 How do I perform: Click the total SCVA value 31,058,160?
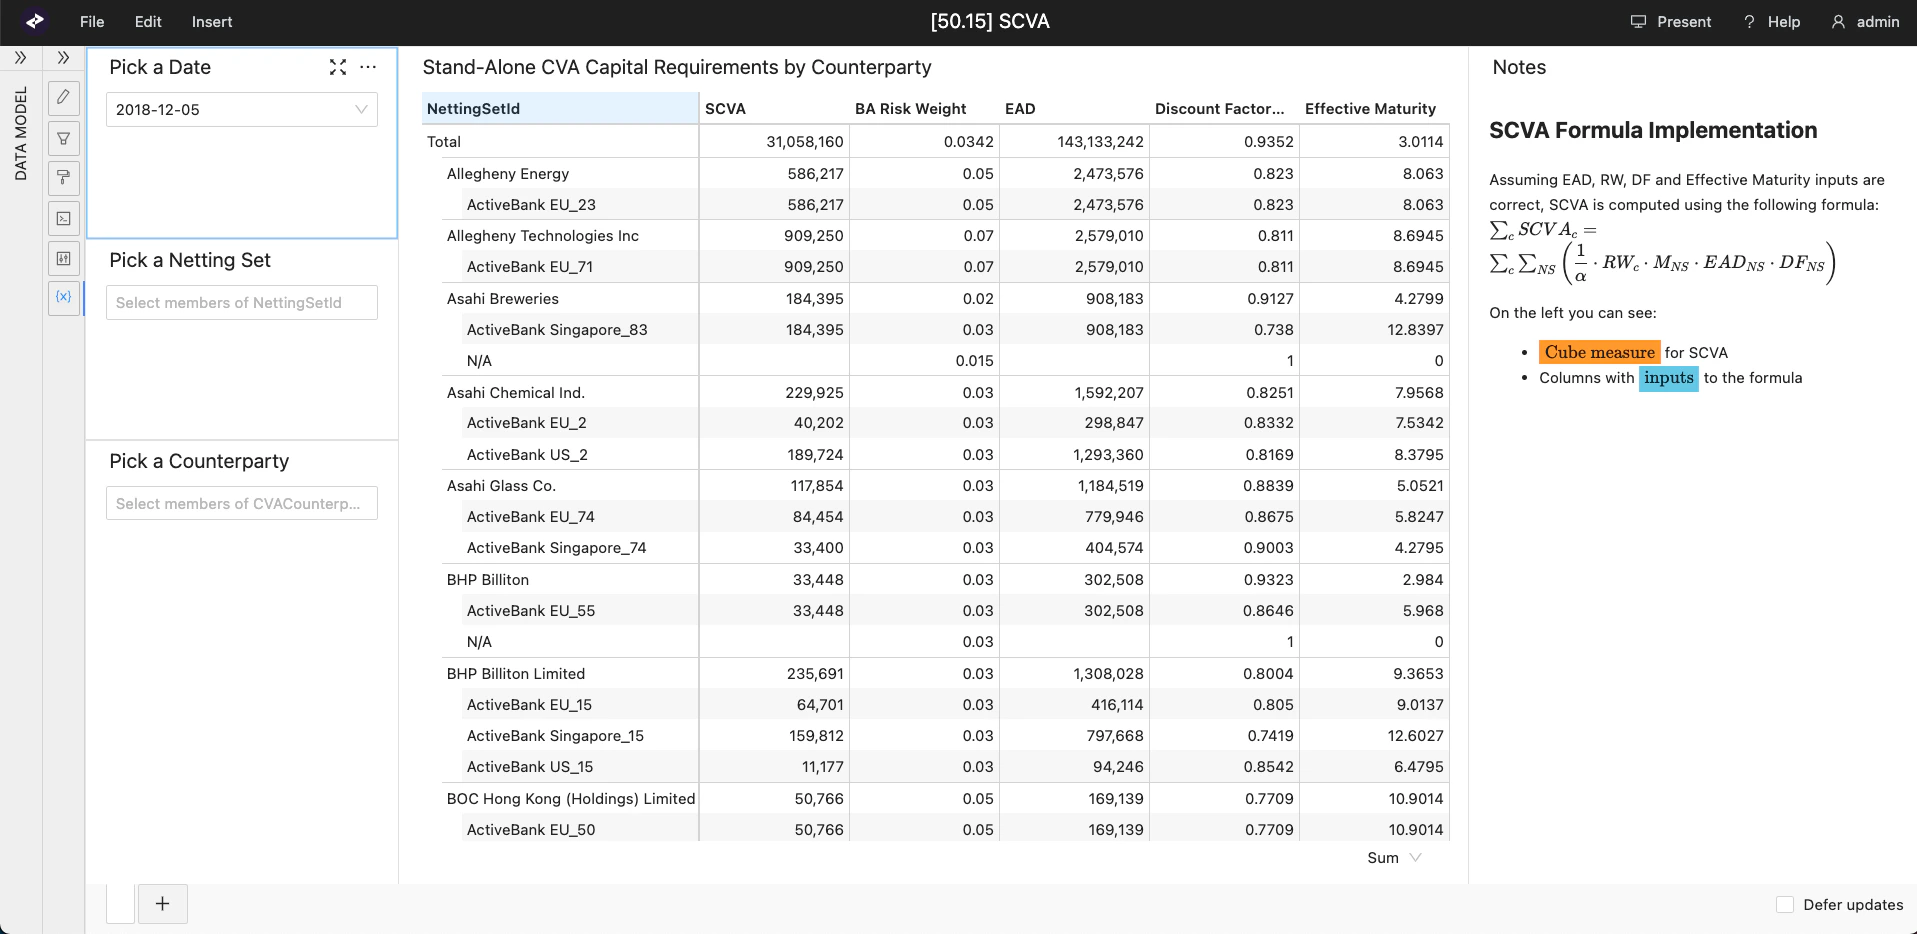point(805,142)
